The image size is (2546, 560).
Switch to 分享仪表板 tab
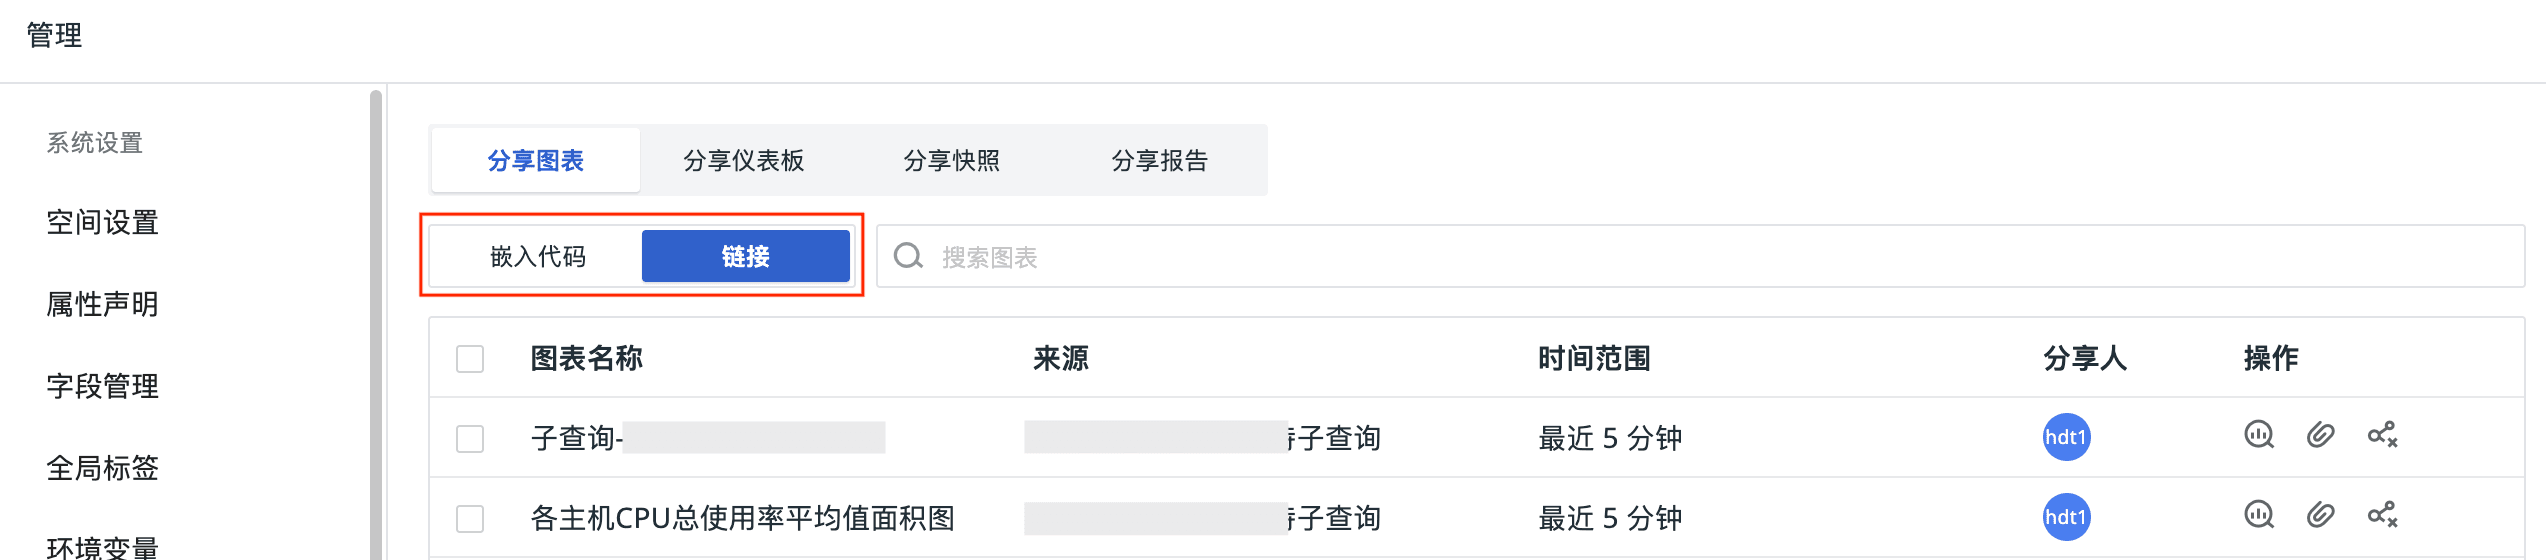(x=744, y=161)
